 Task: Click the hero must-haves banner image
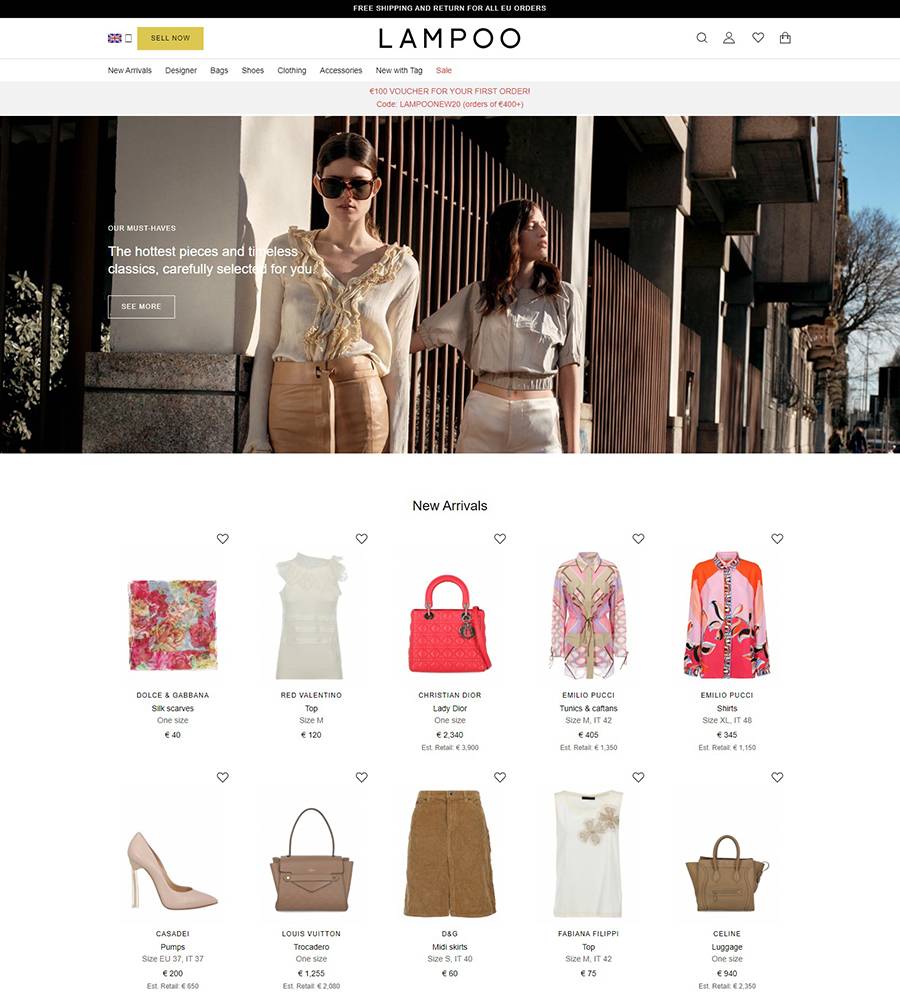(x=450, y=284)
